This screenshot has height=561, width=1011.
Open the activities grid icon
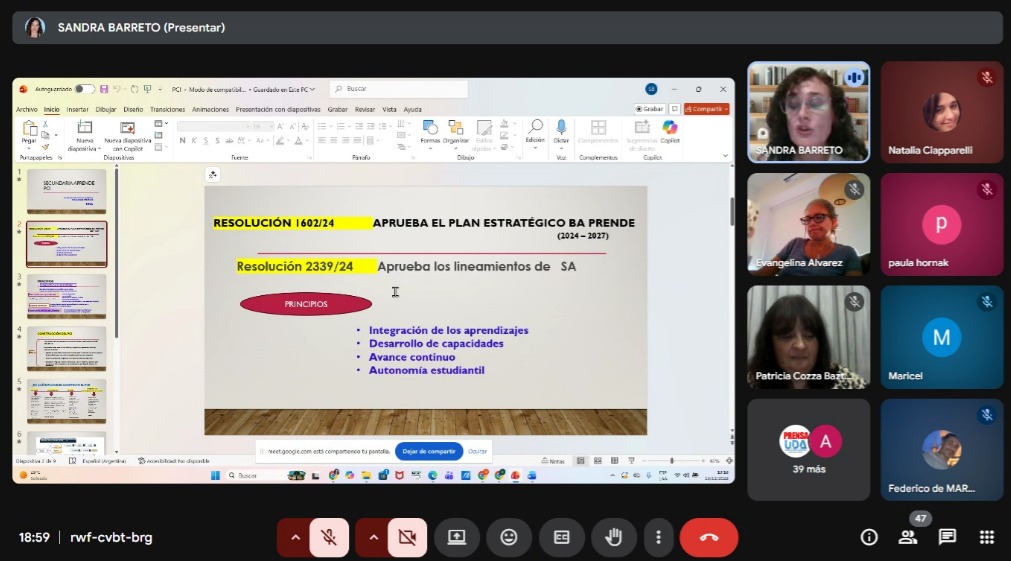point(986,537)
